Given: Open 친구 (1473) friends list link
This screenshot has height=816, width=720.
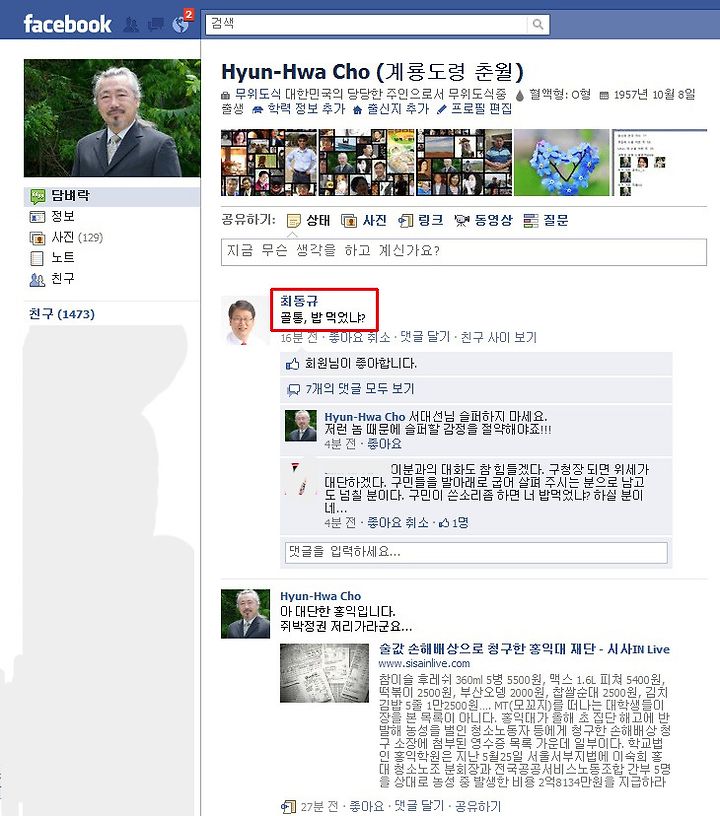Looking at the screenshot, I should (x=62, y=314).
